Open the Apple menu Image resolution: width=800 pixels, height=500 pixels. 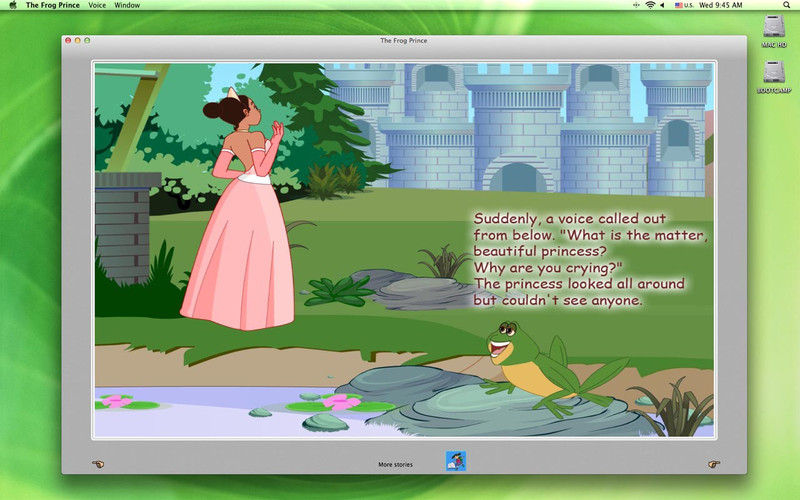[x=9, y=5]
